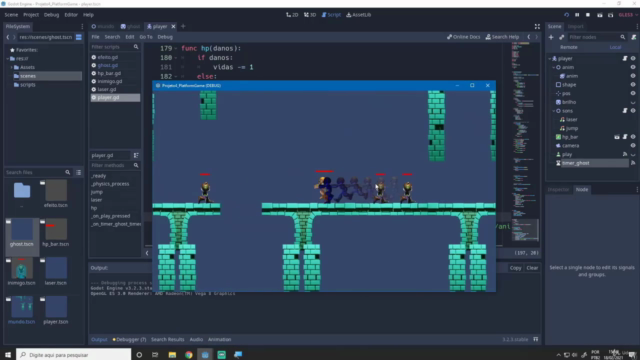Add a new node with plus icon
The image size is (640, 360).
(x=551, y=37)
